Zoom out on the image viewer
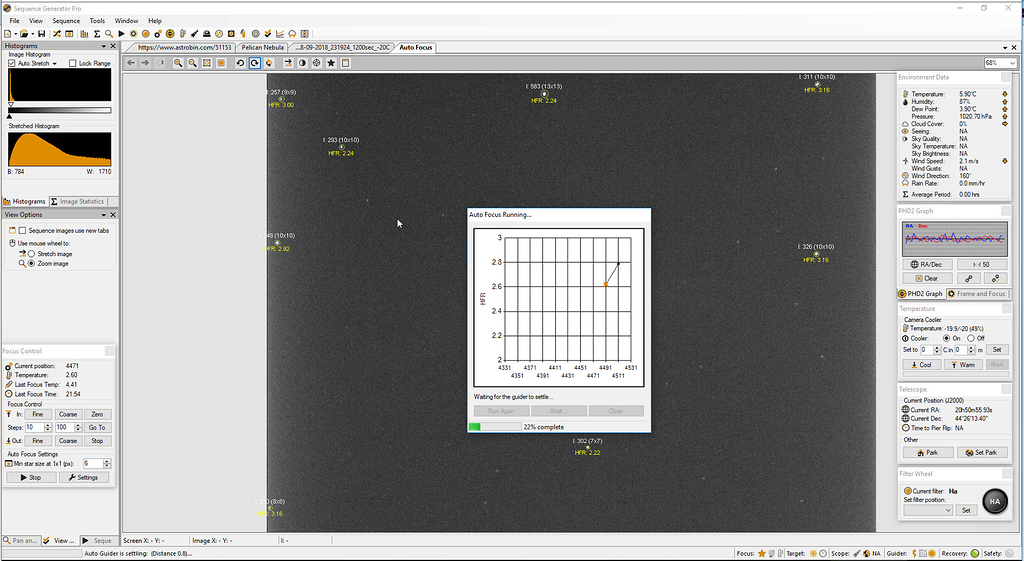Viewport: 1024px width, 561px height. (192, 63)
